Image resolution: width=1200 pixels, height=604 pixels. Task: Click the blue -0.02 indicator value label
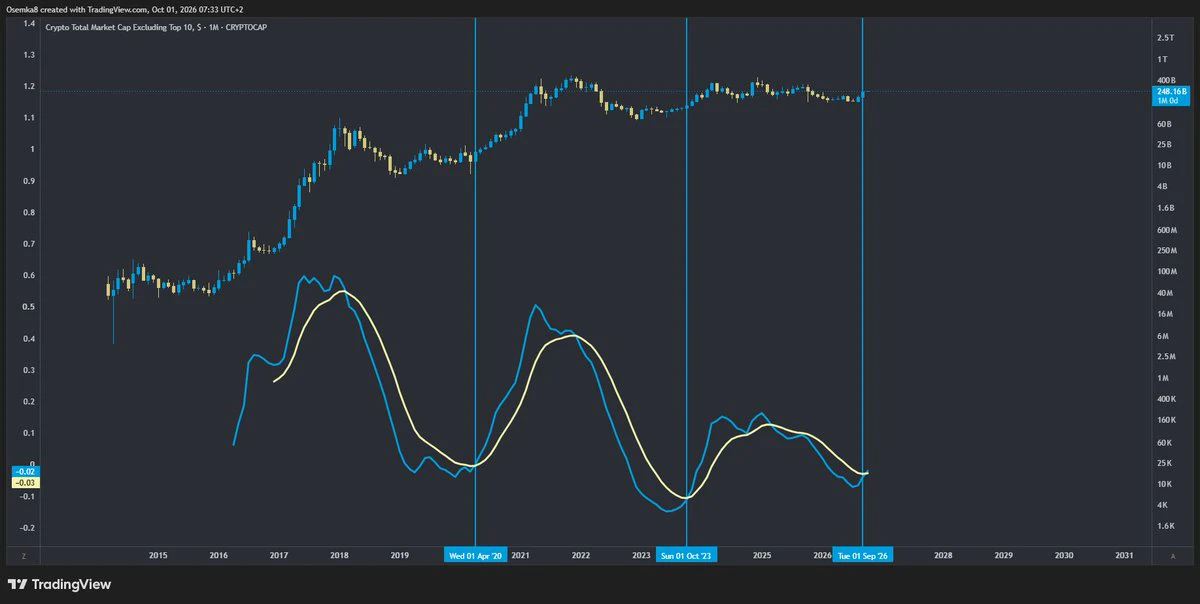click(25, 471)
